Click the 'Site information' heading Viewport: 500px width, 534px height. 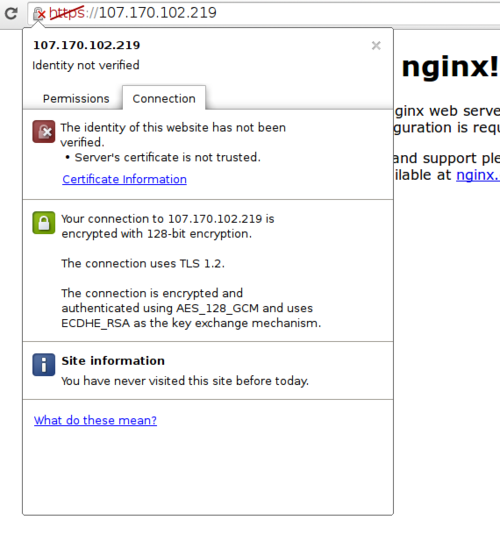[113, 361]
